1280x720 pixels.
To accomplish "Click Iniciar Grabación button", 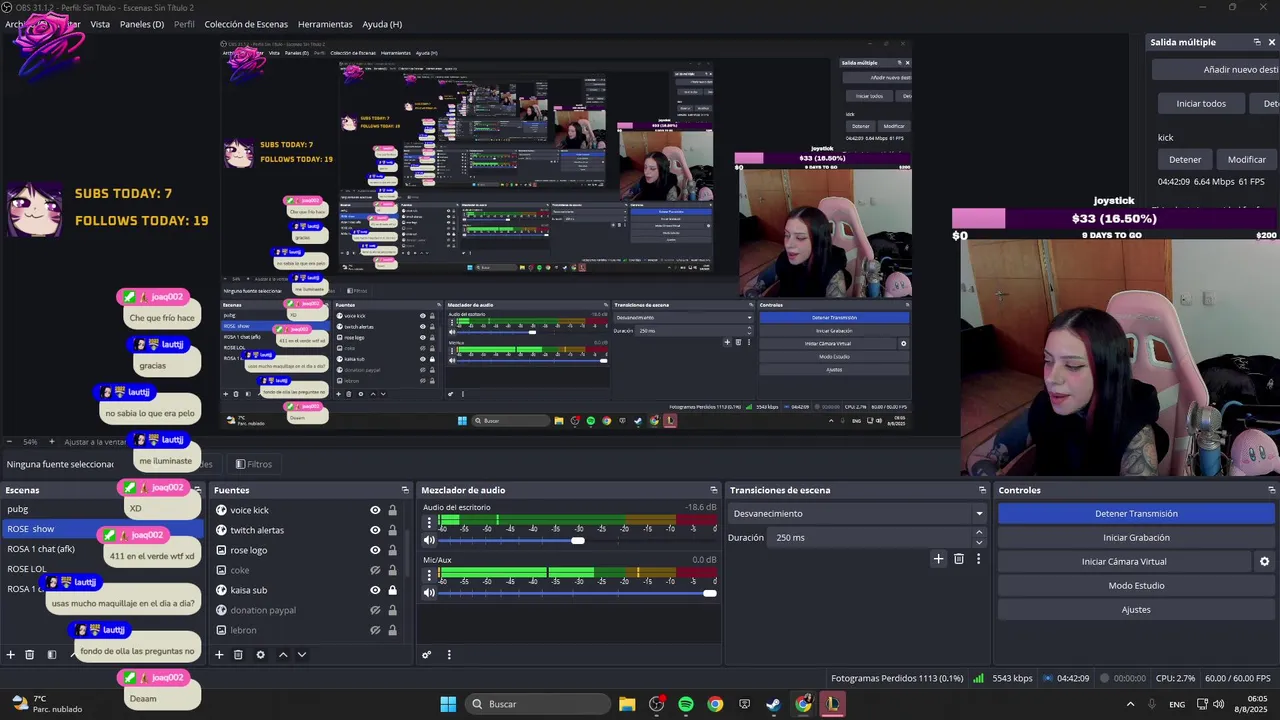I will click(1136, 538).
